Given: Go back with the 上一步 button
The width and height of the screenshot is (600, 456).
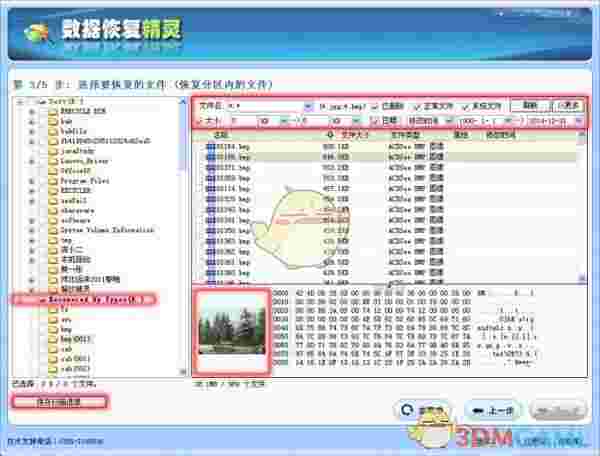Looking at the screenshot, I should [492, 411].
